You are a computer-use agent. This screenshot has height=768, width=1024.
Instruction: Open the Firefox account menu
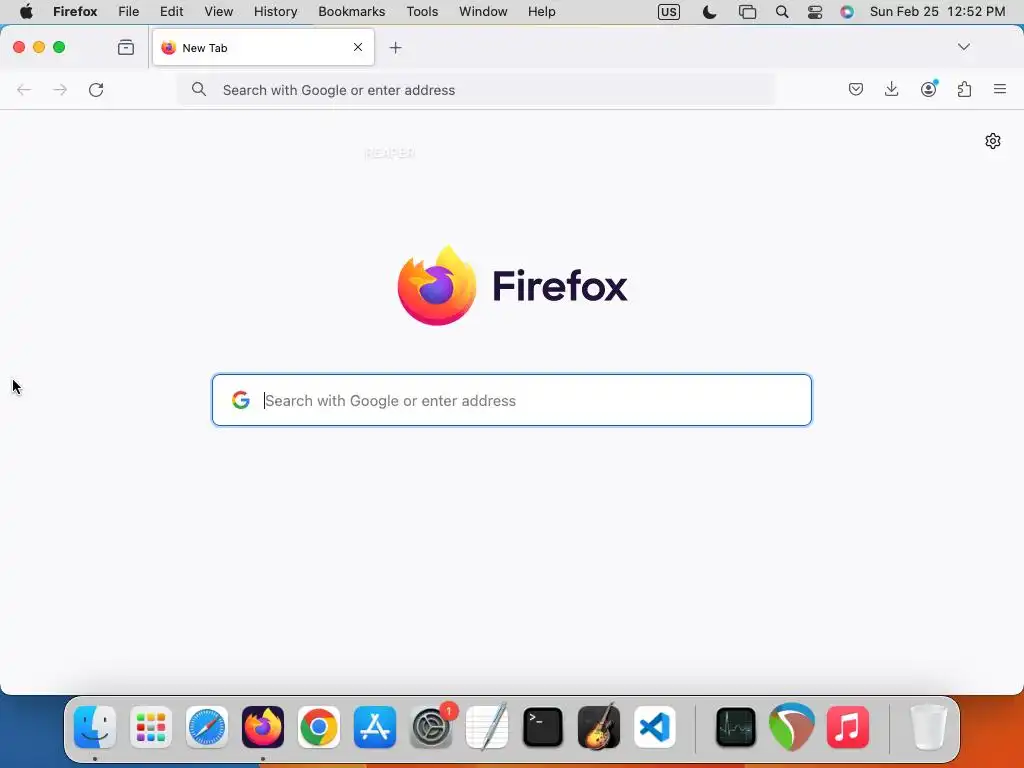tap(929, 89)
